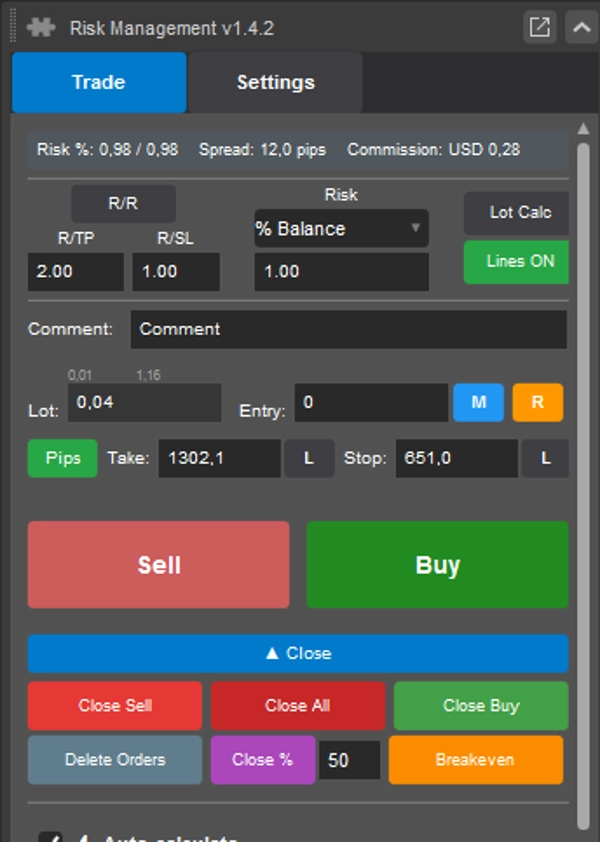
Task: Edit the Take profit value field
Action: [x=219, y=458]
